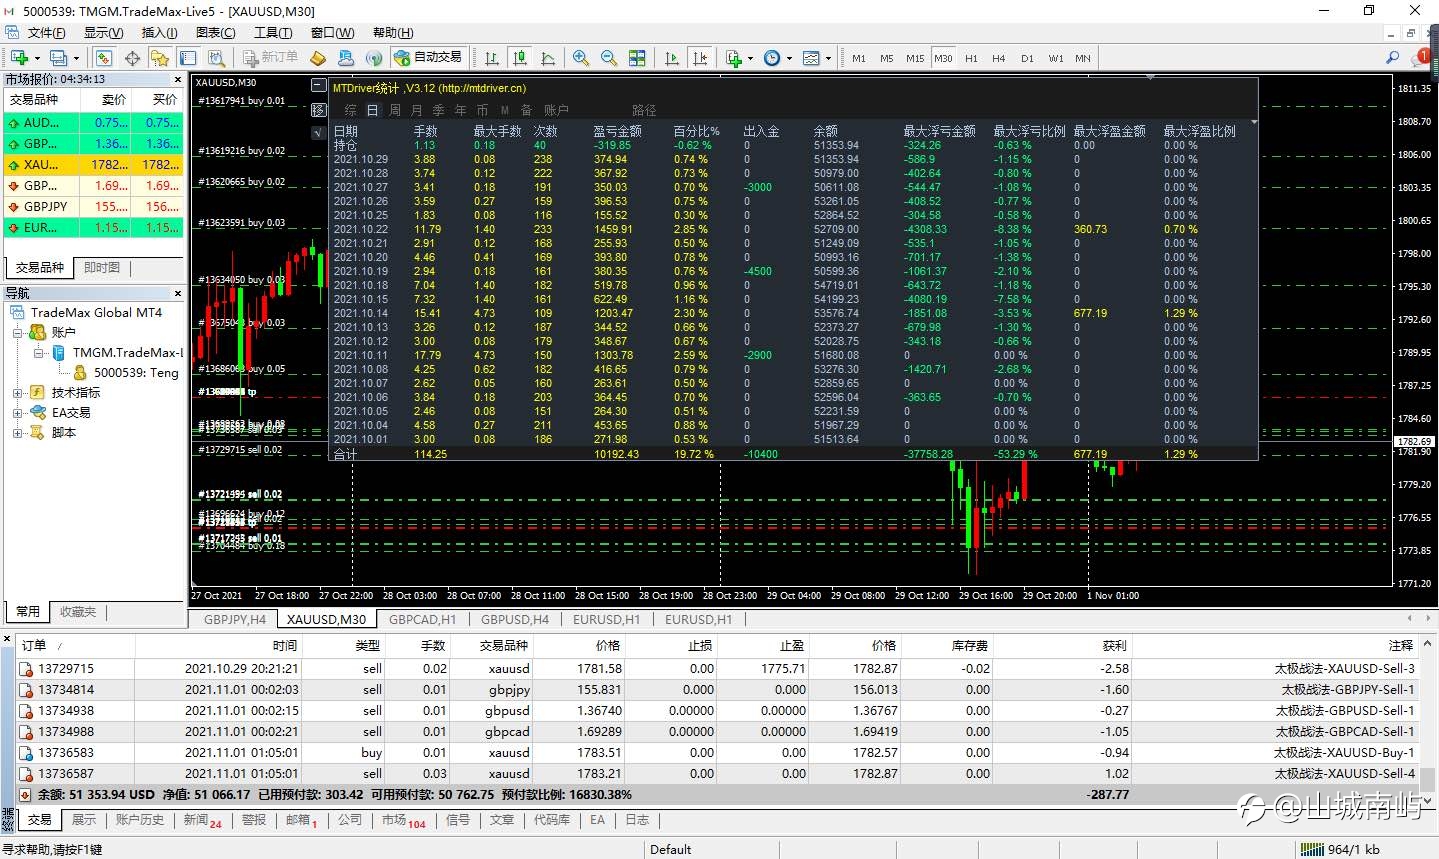Screen dimensions: 1439x859
Task: Select the yellow XAU row in market watch
Action: [94, 165]
